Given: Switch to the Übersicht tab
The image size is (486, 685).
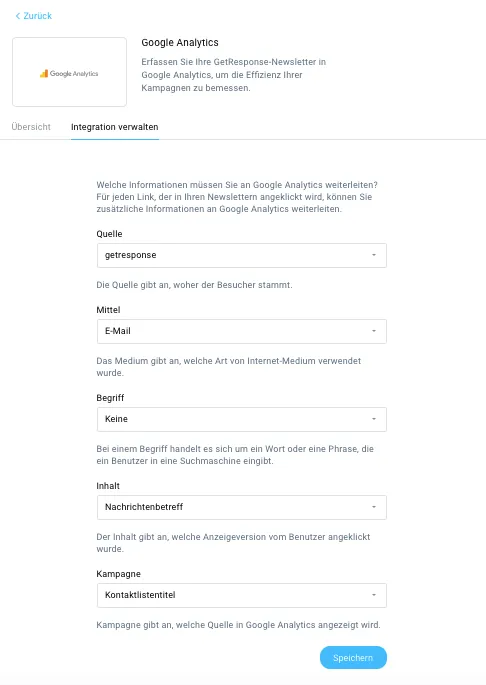Looking at the screenshot, I should click(x=31, y=127).
